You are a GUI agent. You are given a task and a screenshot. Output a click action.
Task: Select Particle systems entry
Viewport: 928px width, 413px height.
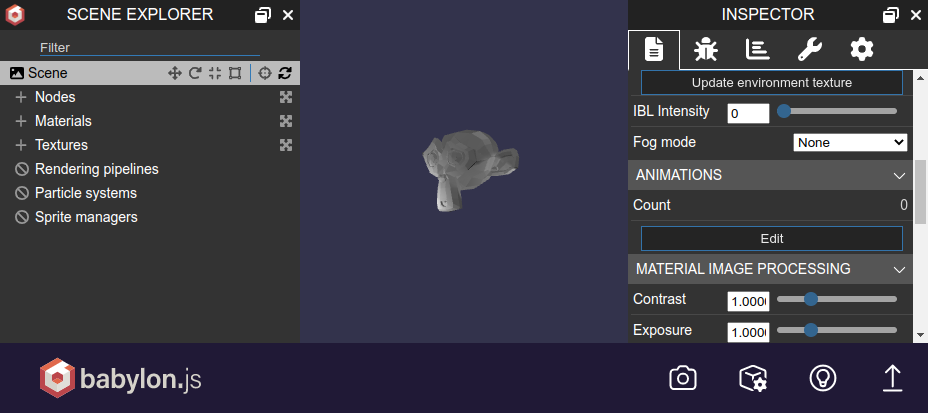(x=86, y=193)
